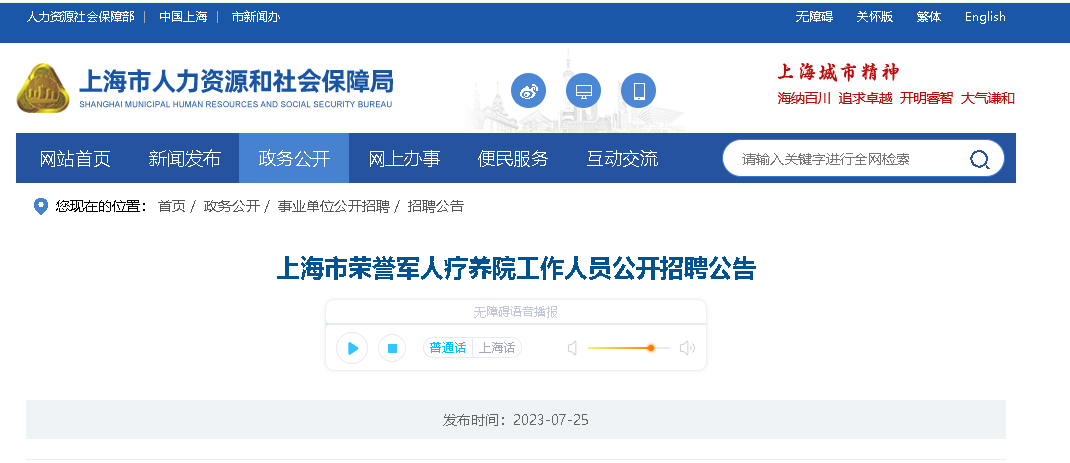
Task: Open 市新闻办 link
Action: (x=256, y=17)
